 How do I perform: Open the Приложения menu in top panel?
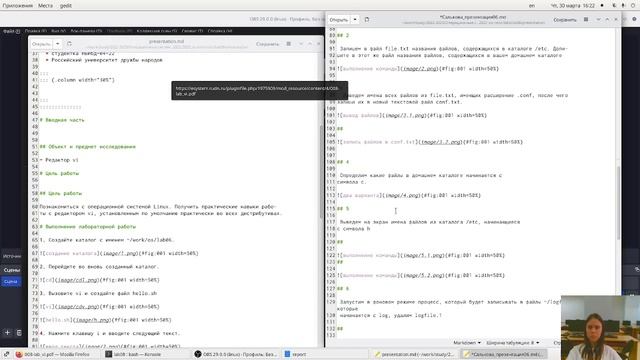point(18,6)
